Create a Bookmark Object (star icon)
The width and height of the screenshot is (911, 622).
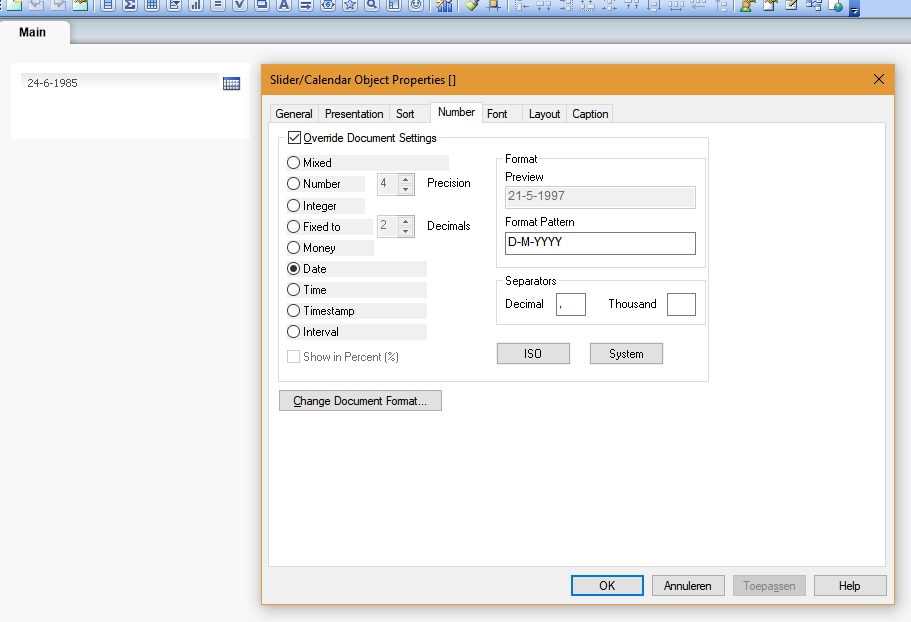coord(350,5)
